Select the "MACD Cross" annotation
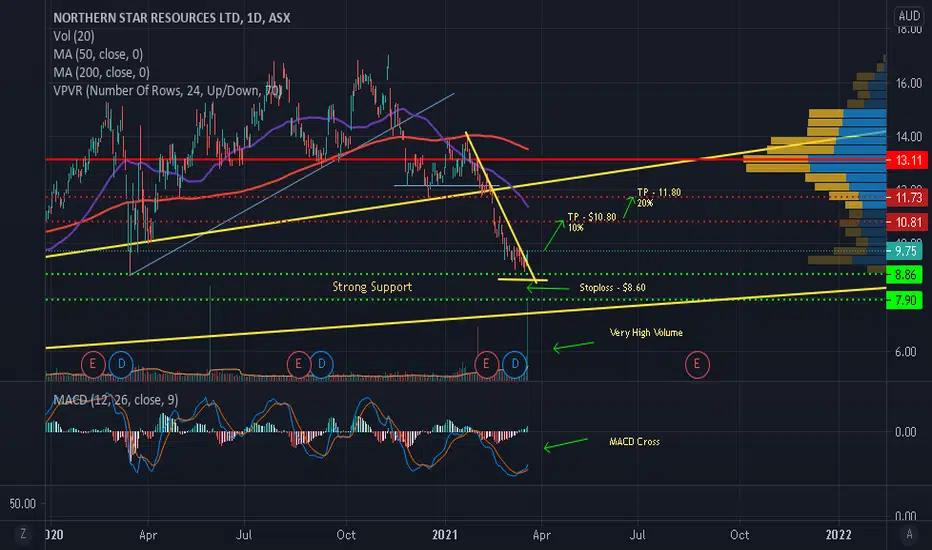932x550 pixels. tap(634, 442)
